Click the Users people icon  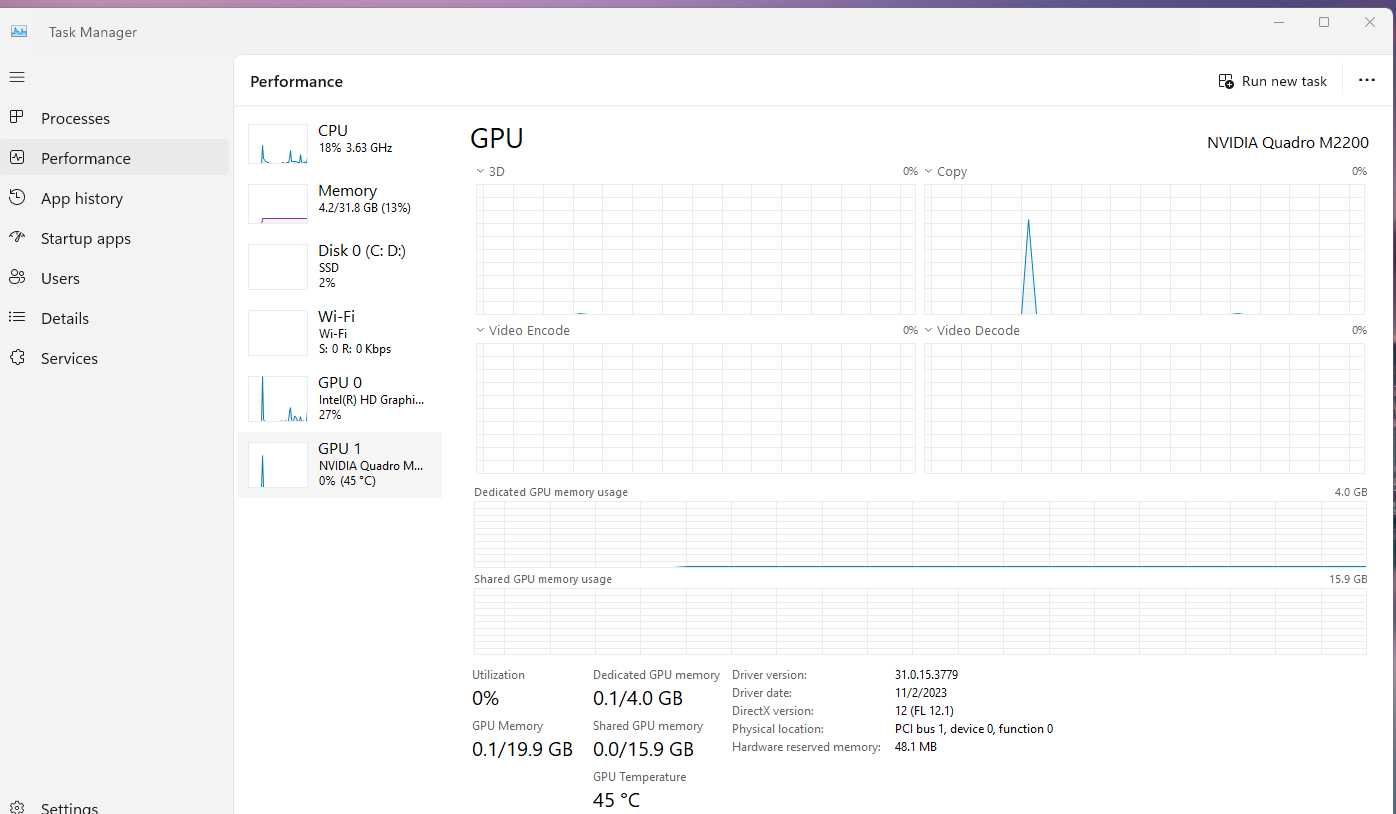click(x=17, y=278)
